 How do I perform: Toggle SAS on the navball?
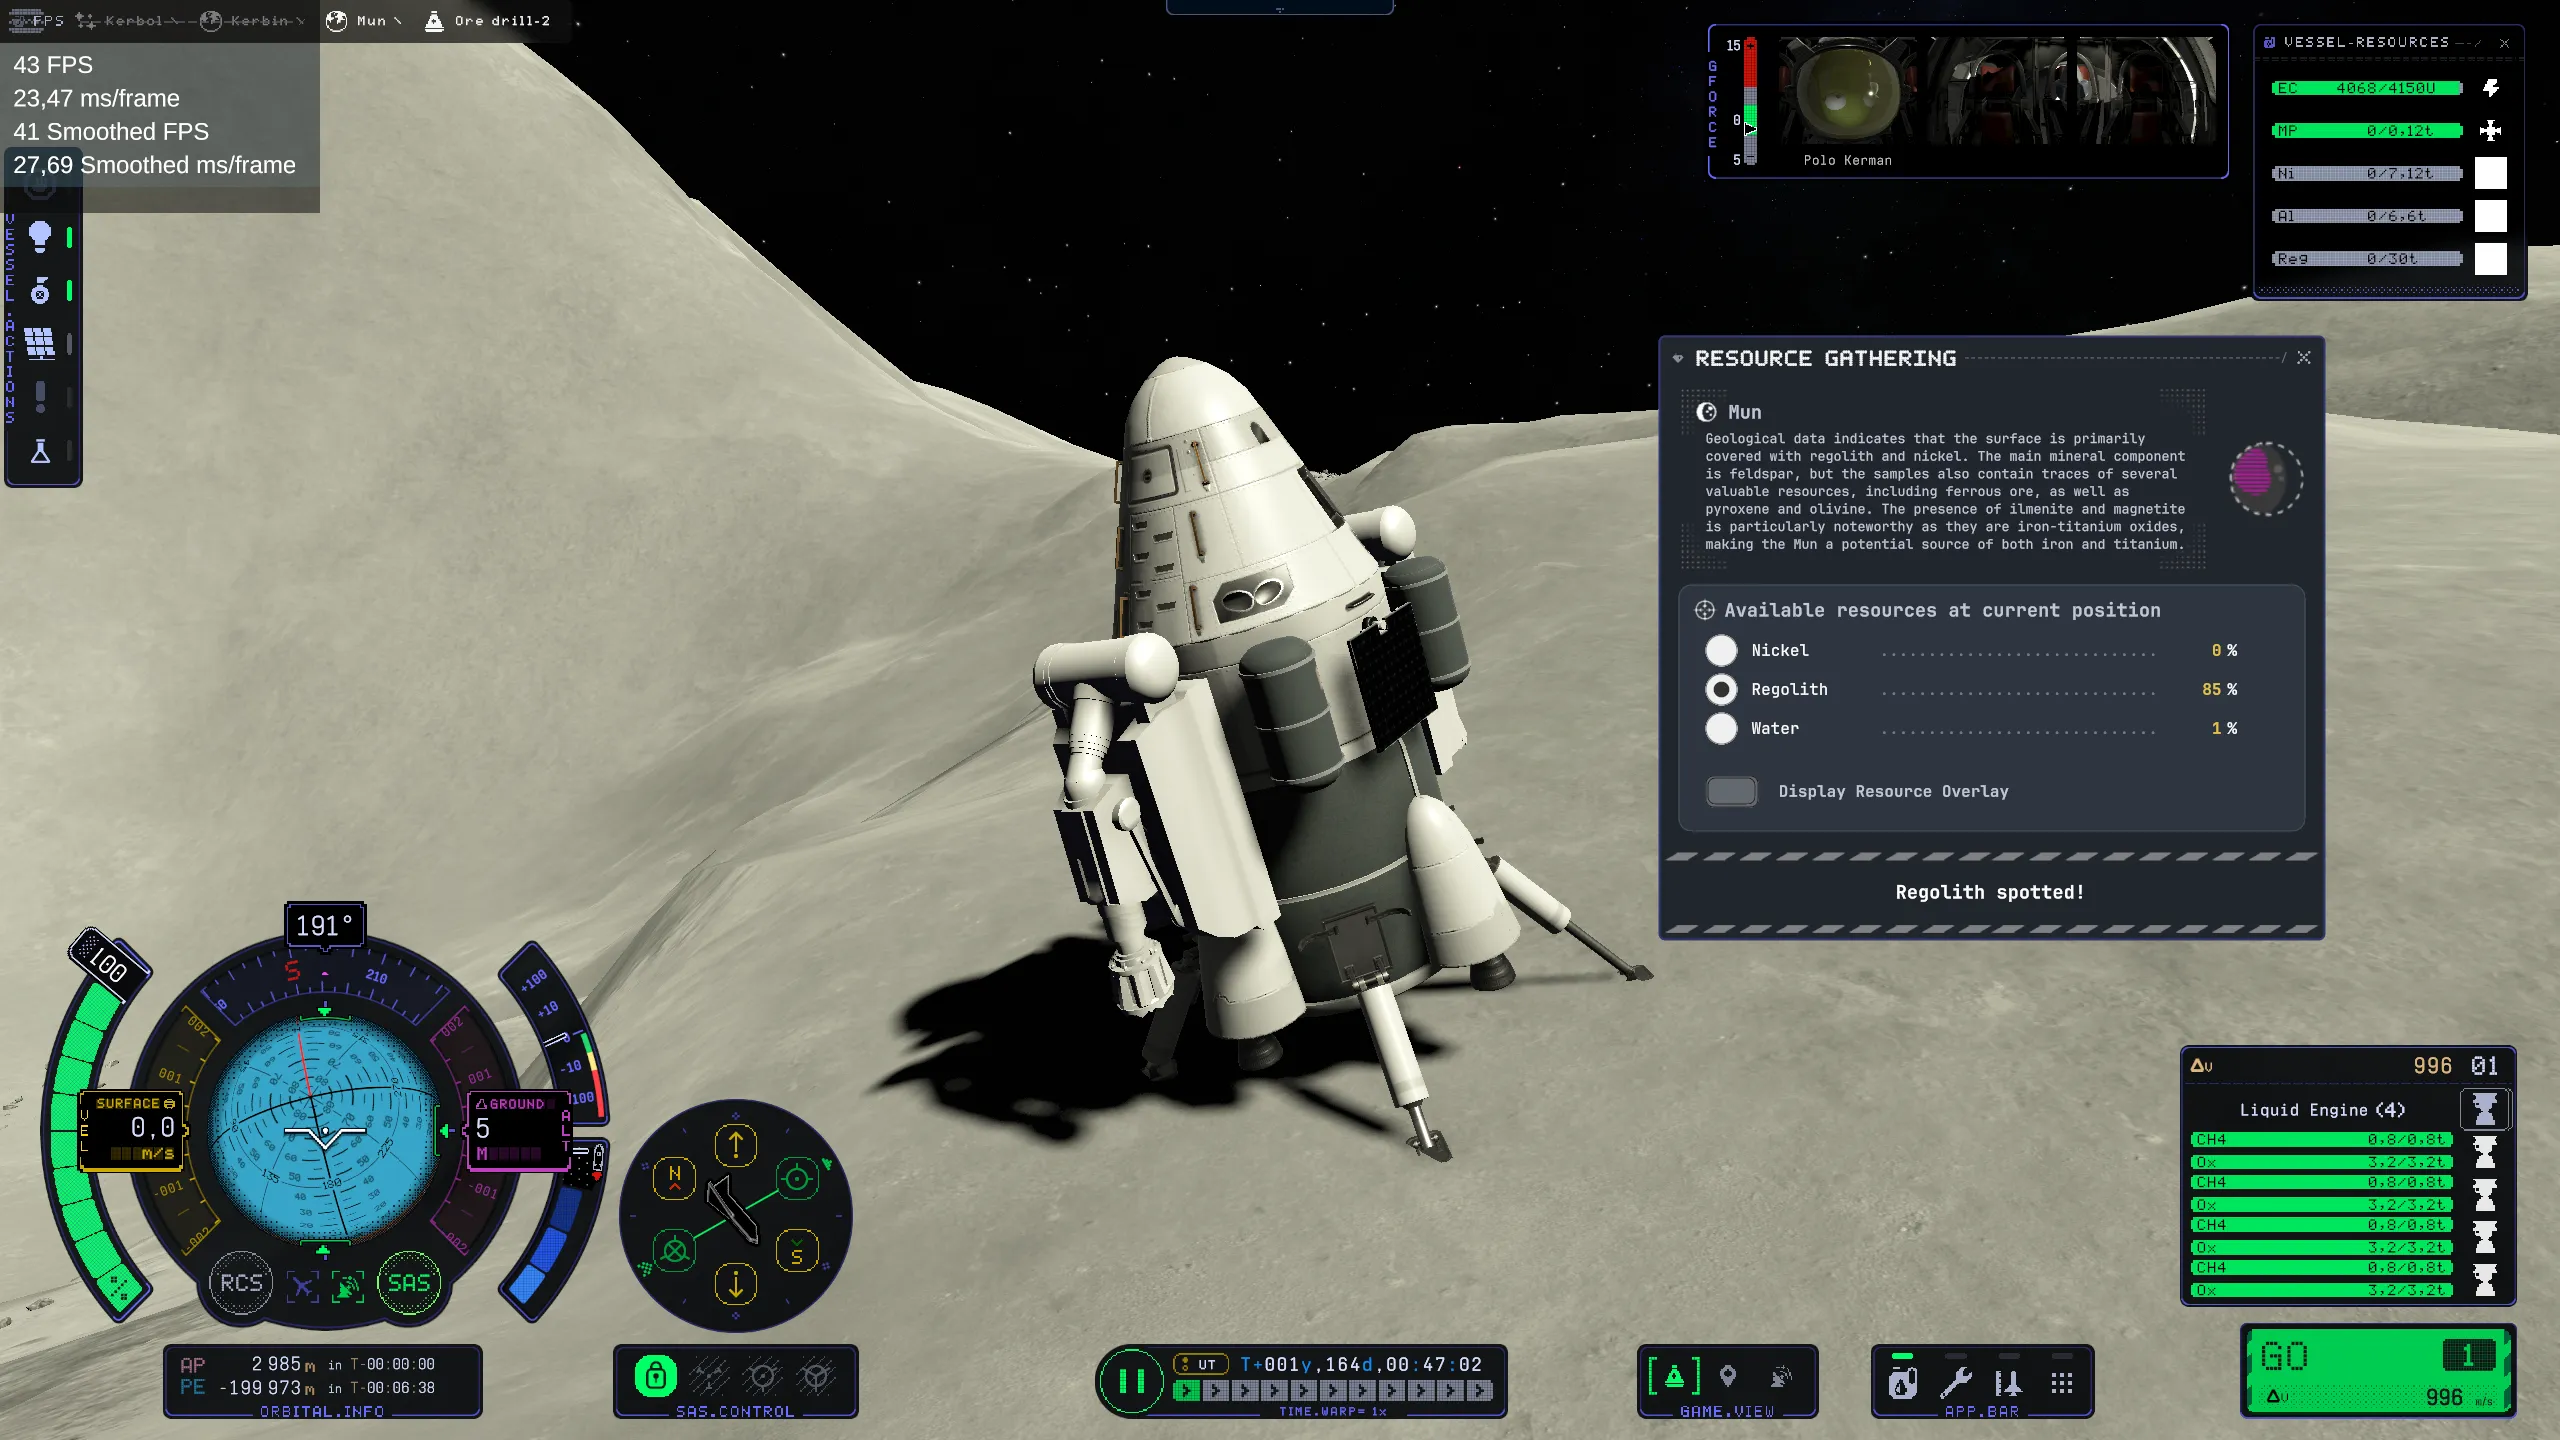tap(409, 1283)
